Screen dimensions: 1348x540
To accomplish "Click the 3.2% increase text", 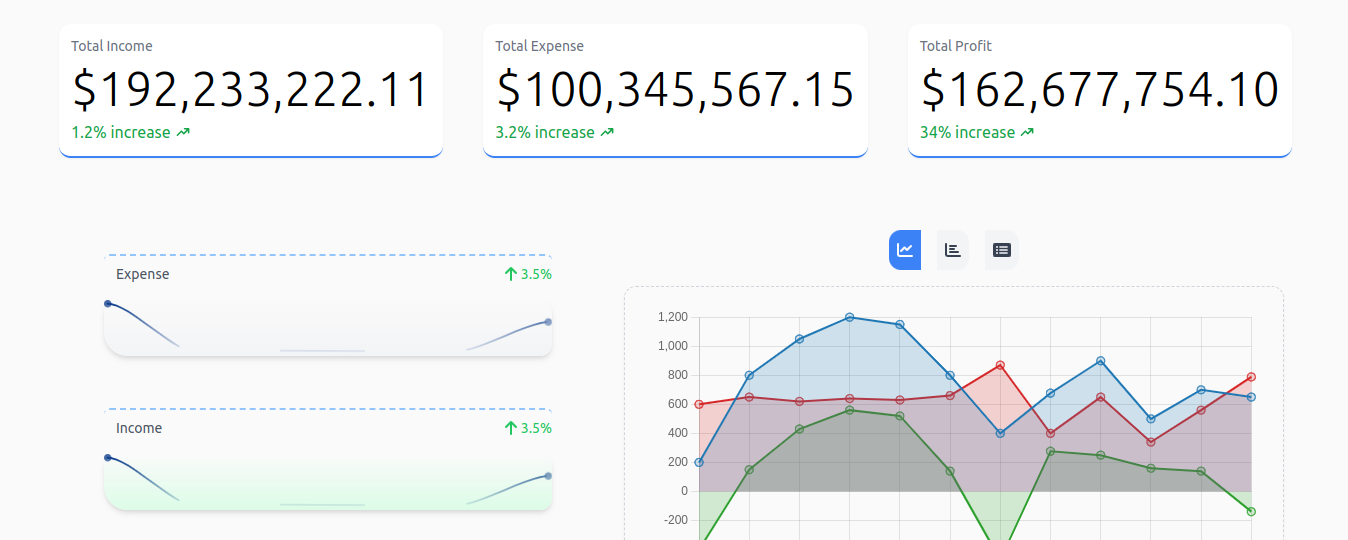I will click(545, 133).
